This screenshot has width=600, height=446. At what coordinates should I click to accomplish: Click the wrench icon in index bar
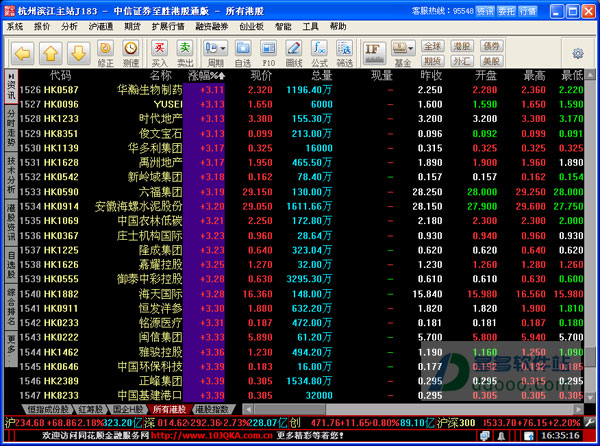click(x=590, y=423)
